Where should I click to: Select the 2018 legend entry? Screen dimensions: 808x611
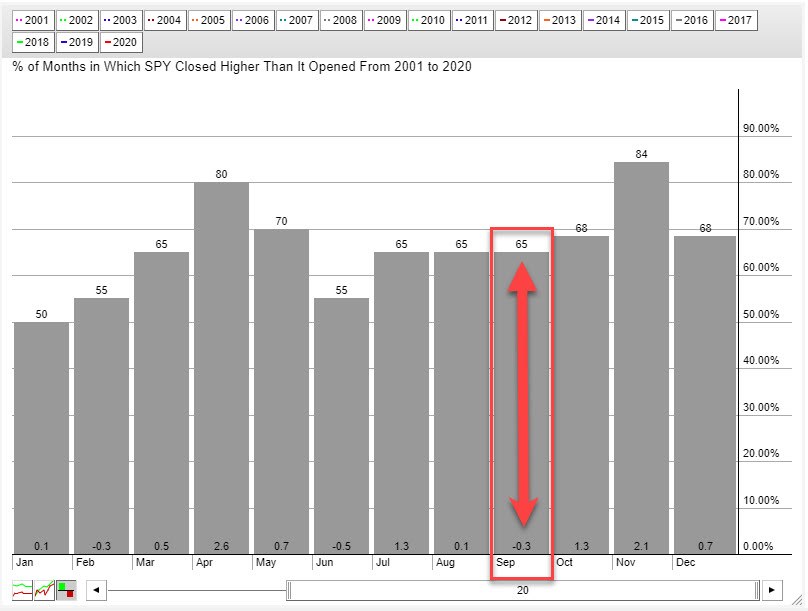click(x=33, y=42)
